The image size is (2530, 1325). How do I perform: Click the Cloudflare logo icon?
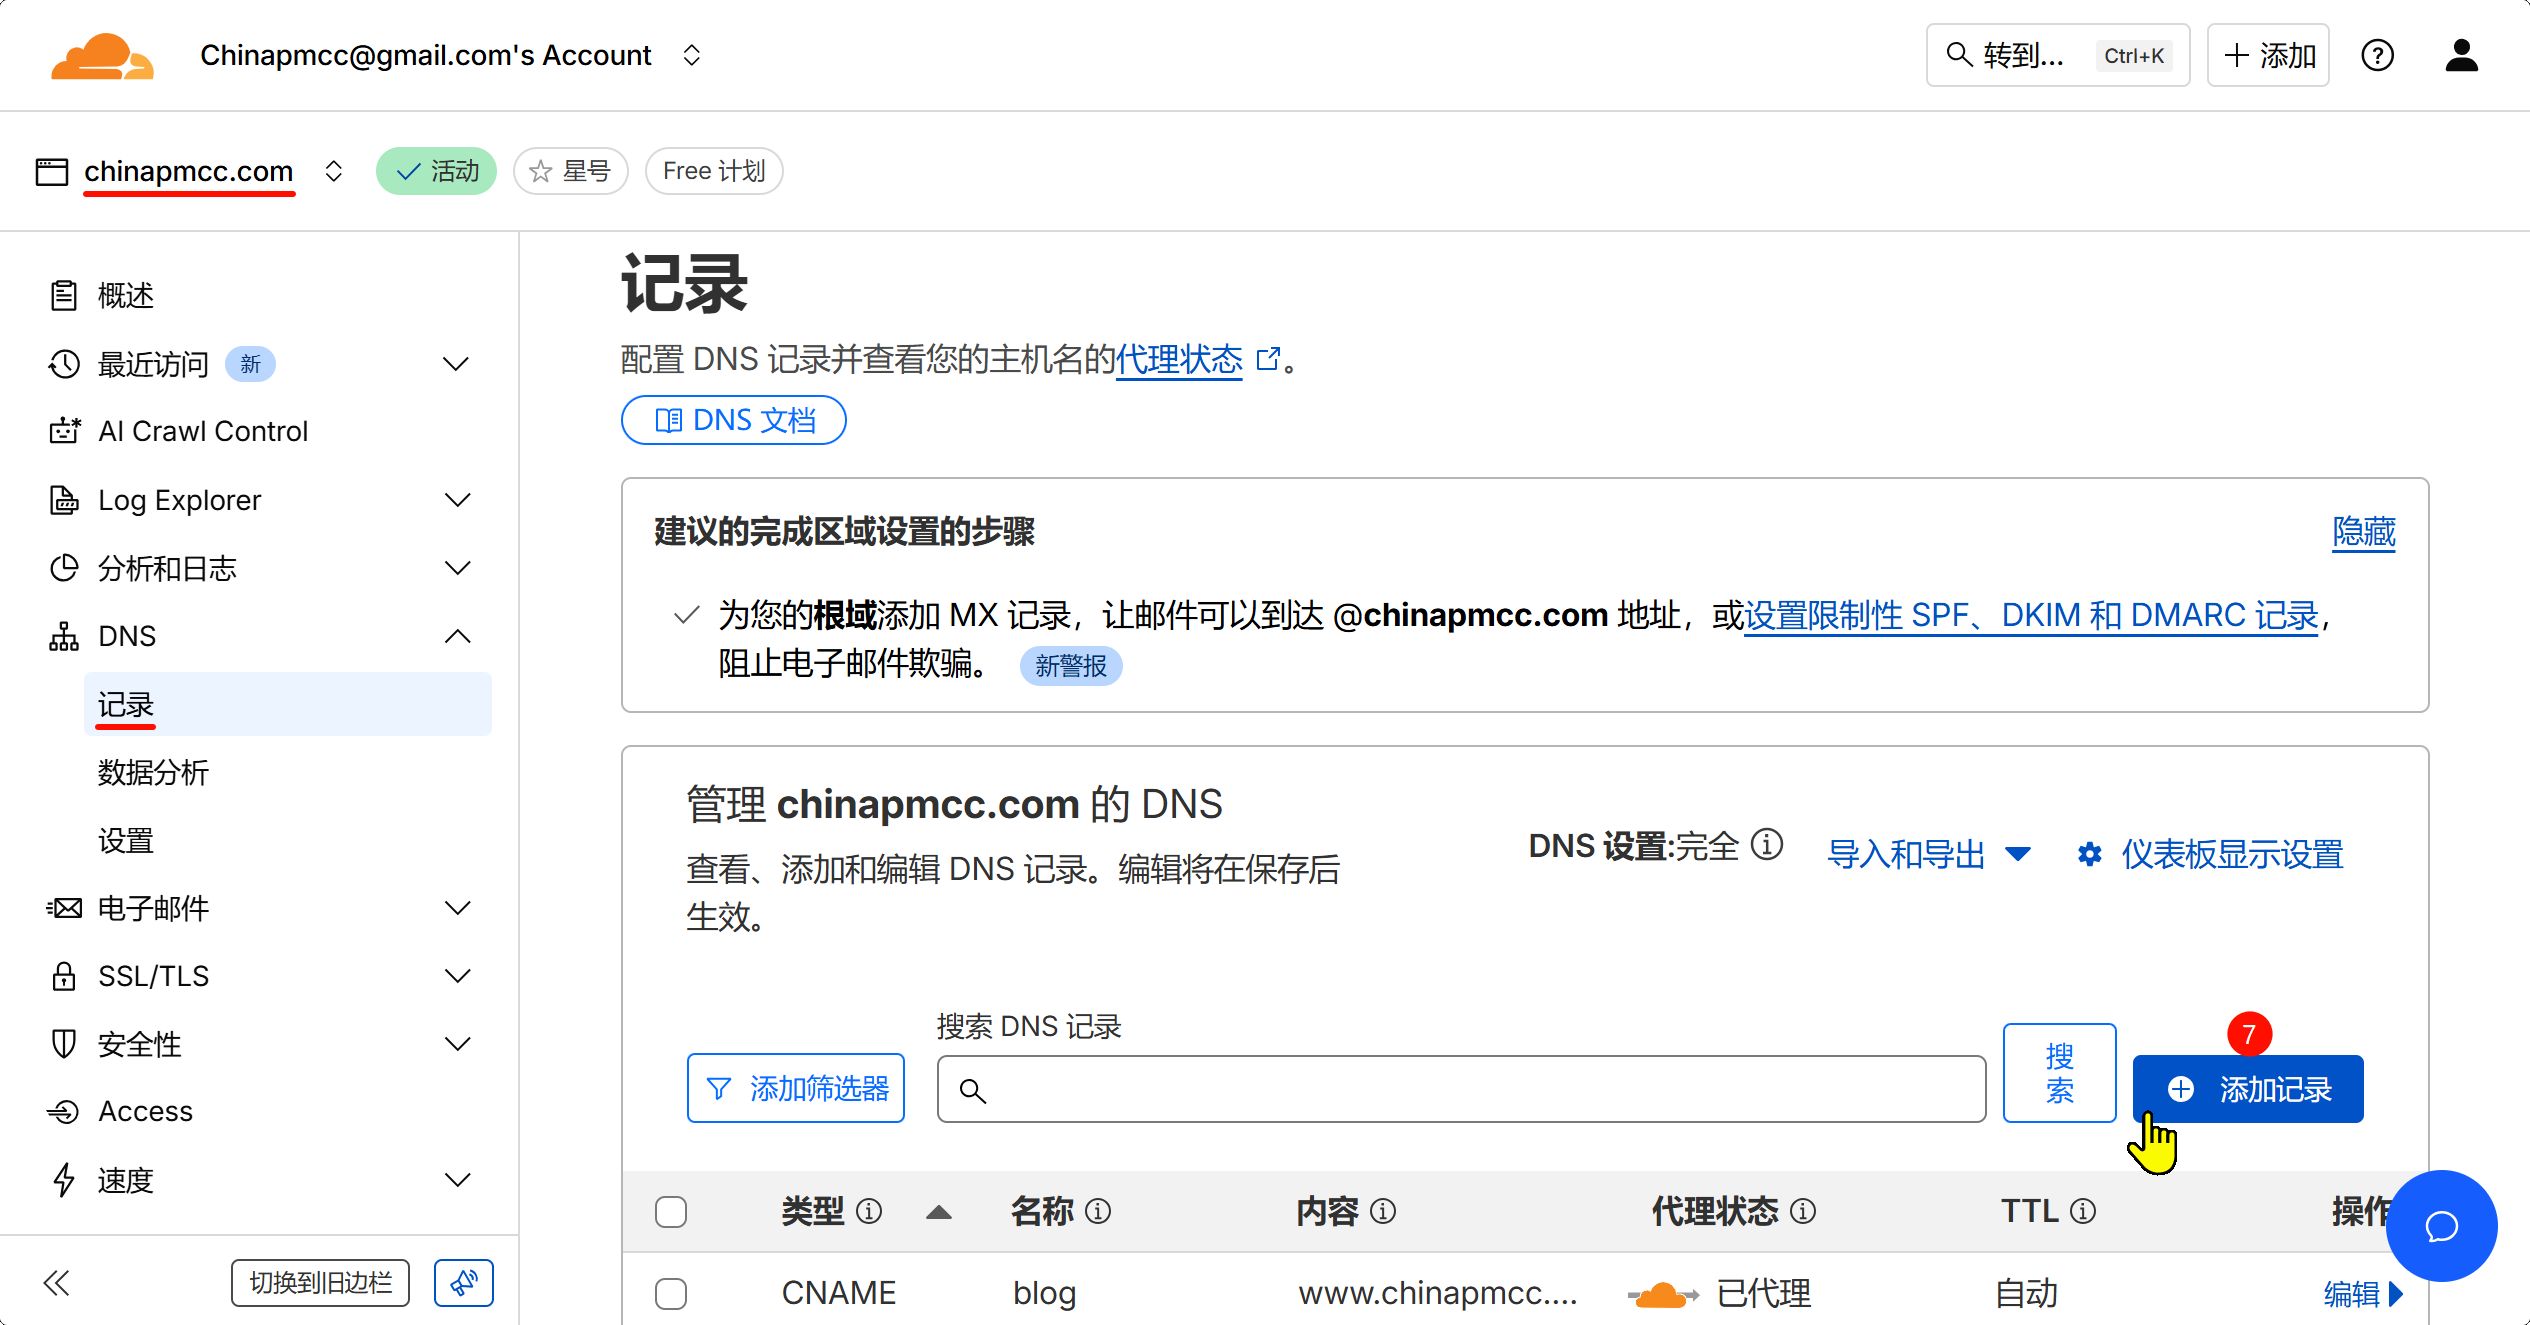pos(102,56)
